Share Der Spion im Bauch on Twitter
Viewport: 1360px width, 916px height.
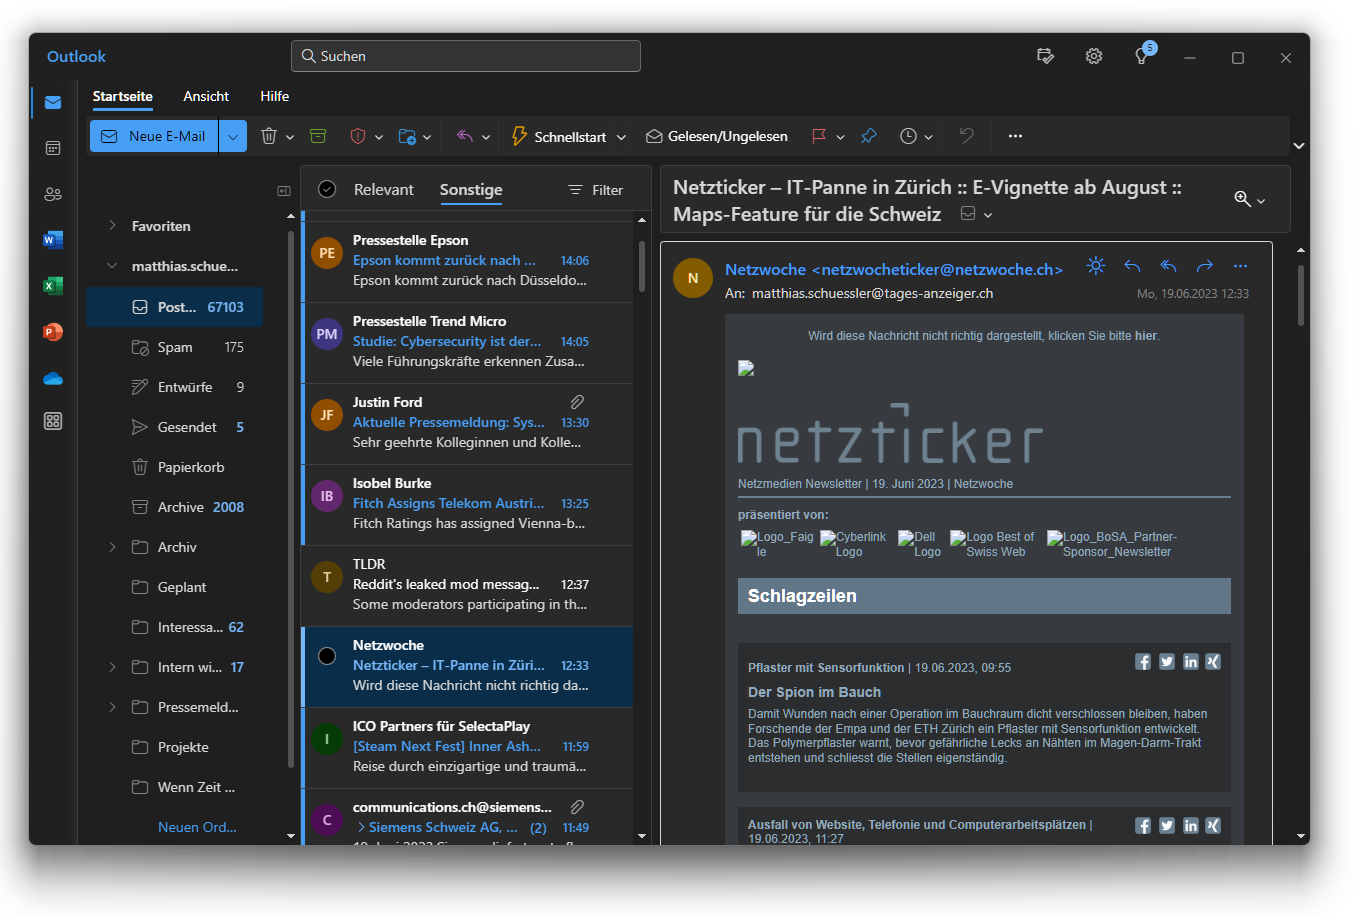1167,662
